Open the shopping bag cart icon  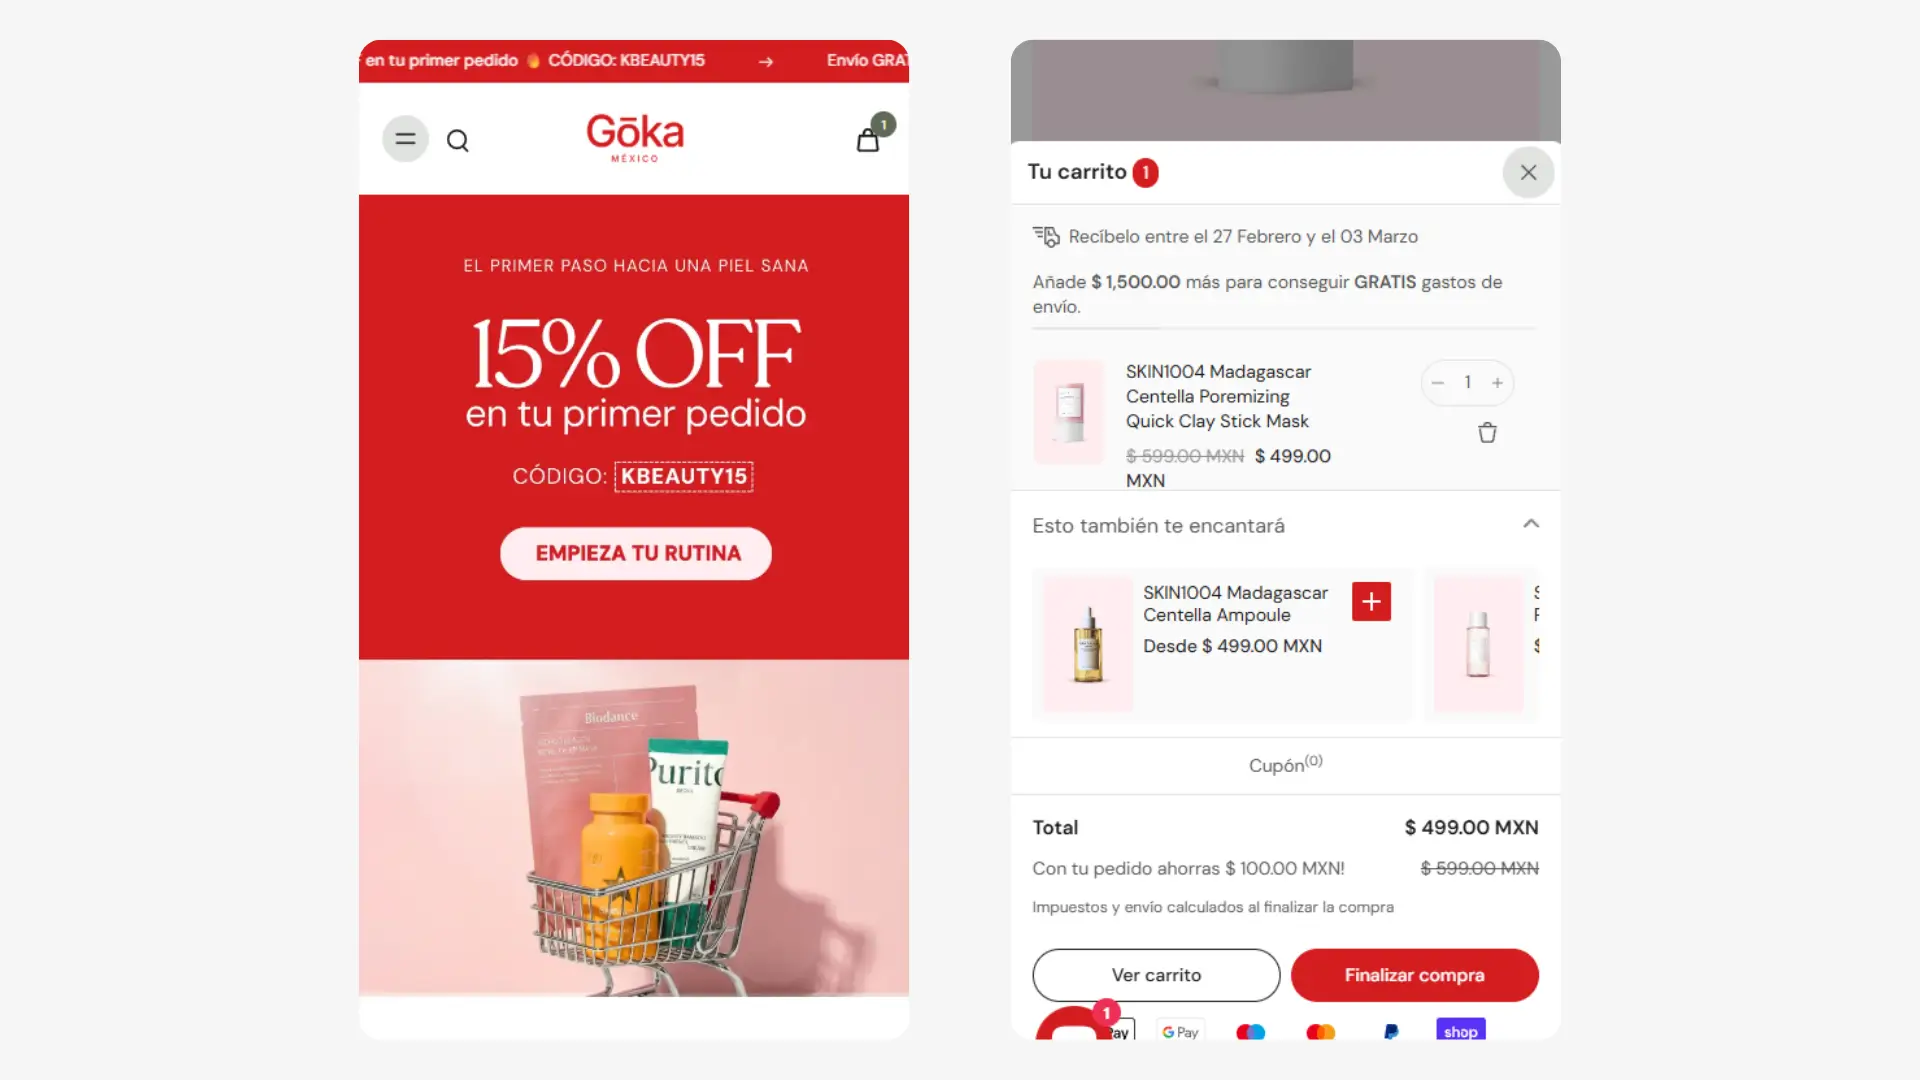pyautogui.click(x=868, y=140)
